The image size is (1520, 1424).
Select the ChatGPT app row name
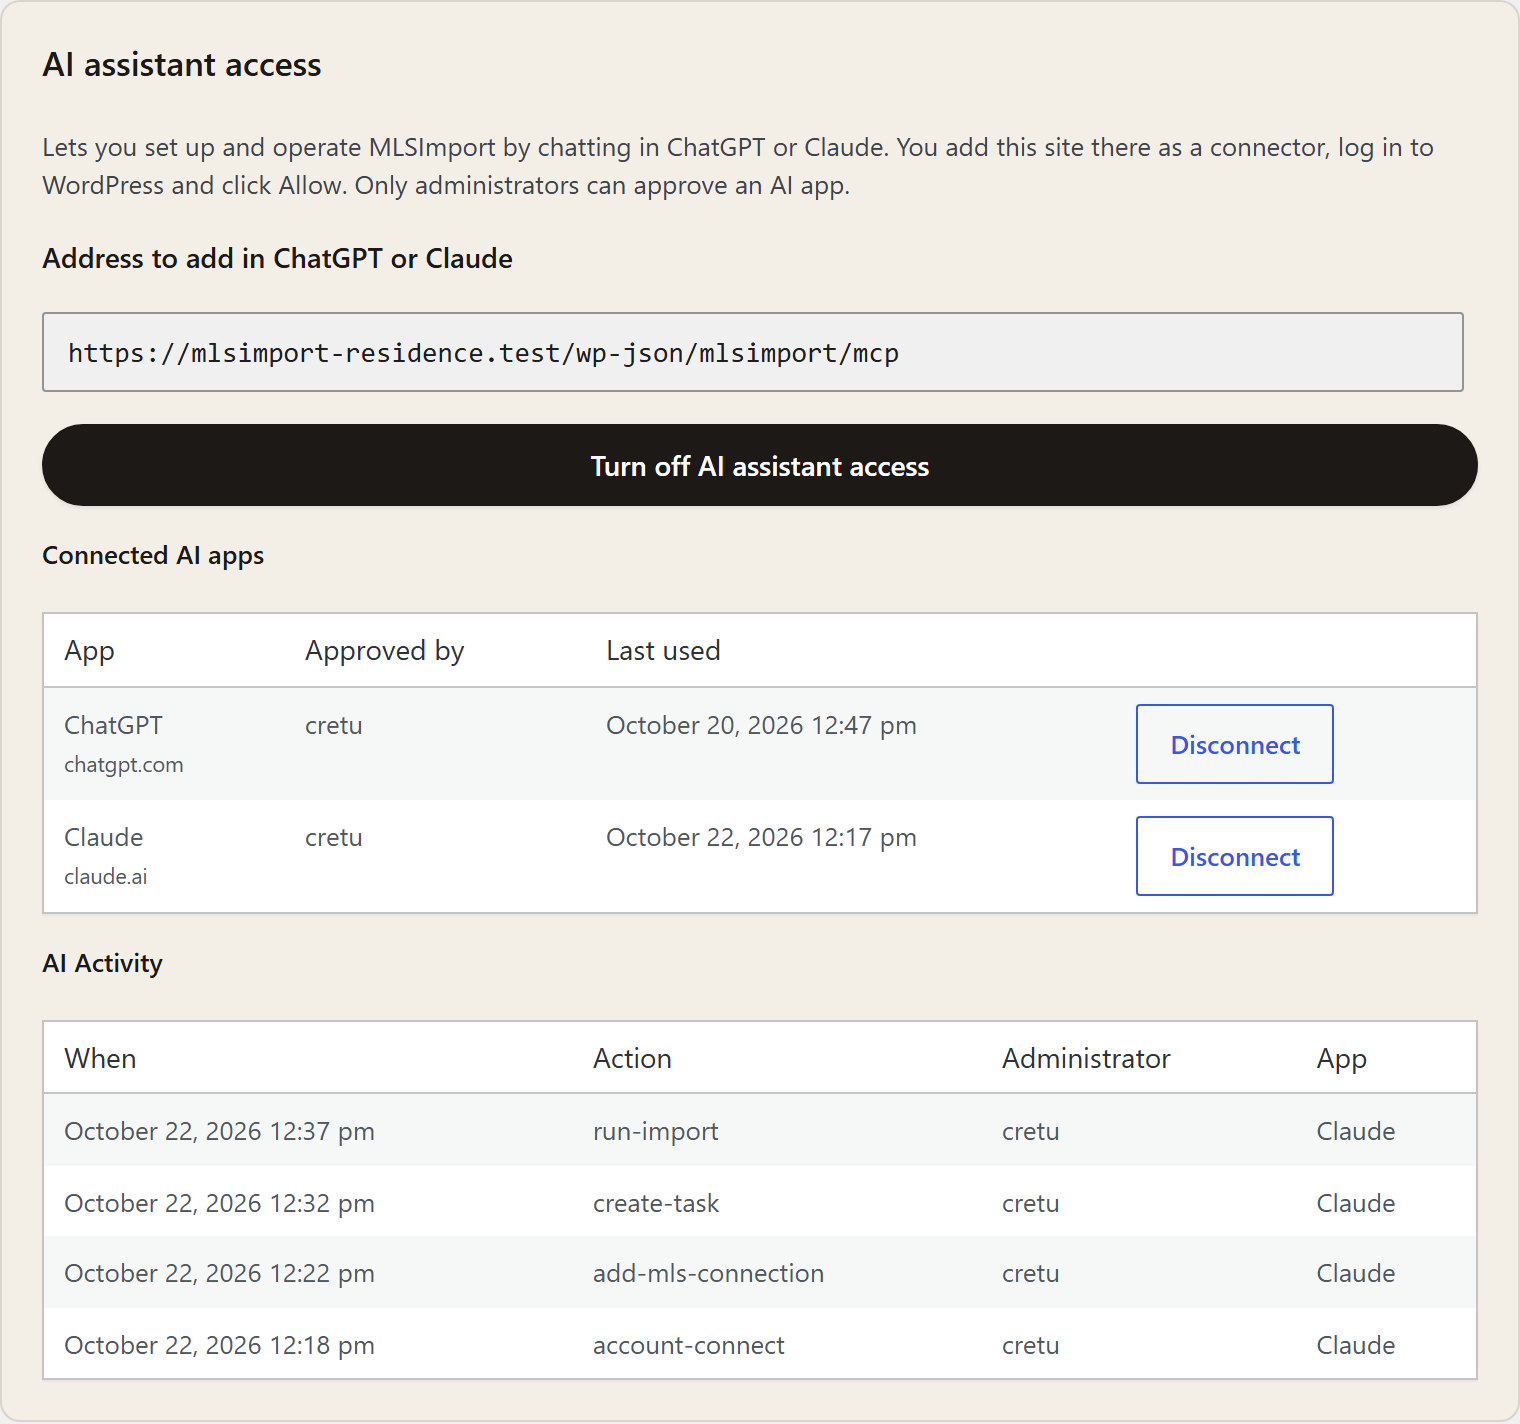(113, 725)
